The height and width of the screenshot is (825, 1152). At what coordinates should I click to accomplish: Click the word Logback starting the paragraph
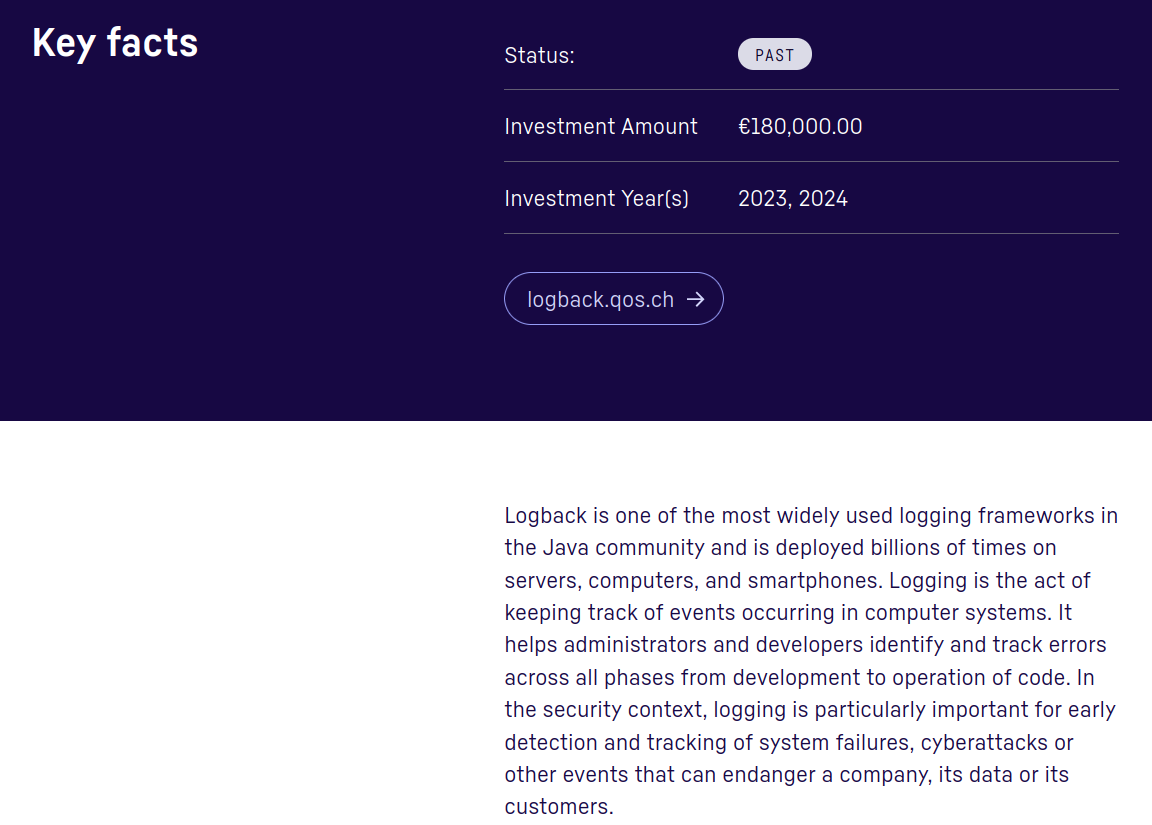(x=545, y=516)
